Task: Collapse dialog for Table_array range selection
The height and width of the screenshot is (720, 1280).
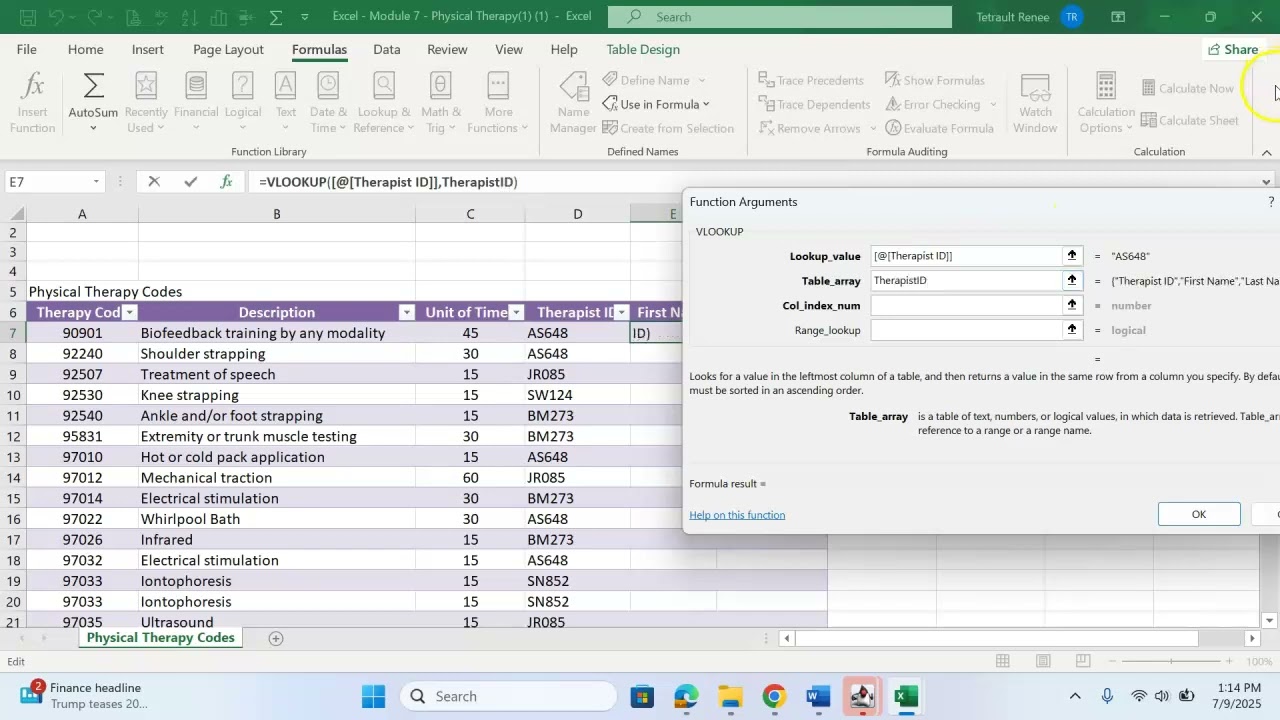Action: pyautogui.click(x=1072, y=280)
